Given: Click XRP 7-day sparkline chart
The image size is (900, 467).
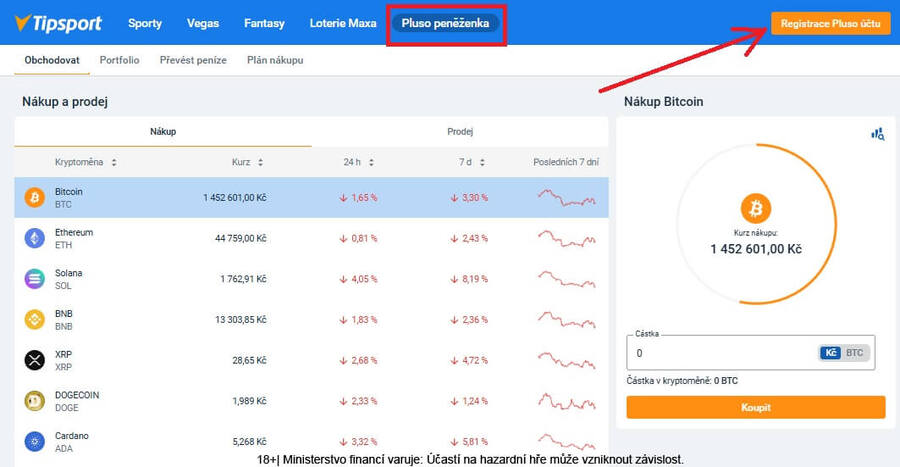Looking at the screenshot, I should pos(567,360).
